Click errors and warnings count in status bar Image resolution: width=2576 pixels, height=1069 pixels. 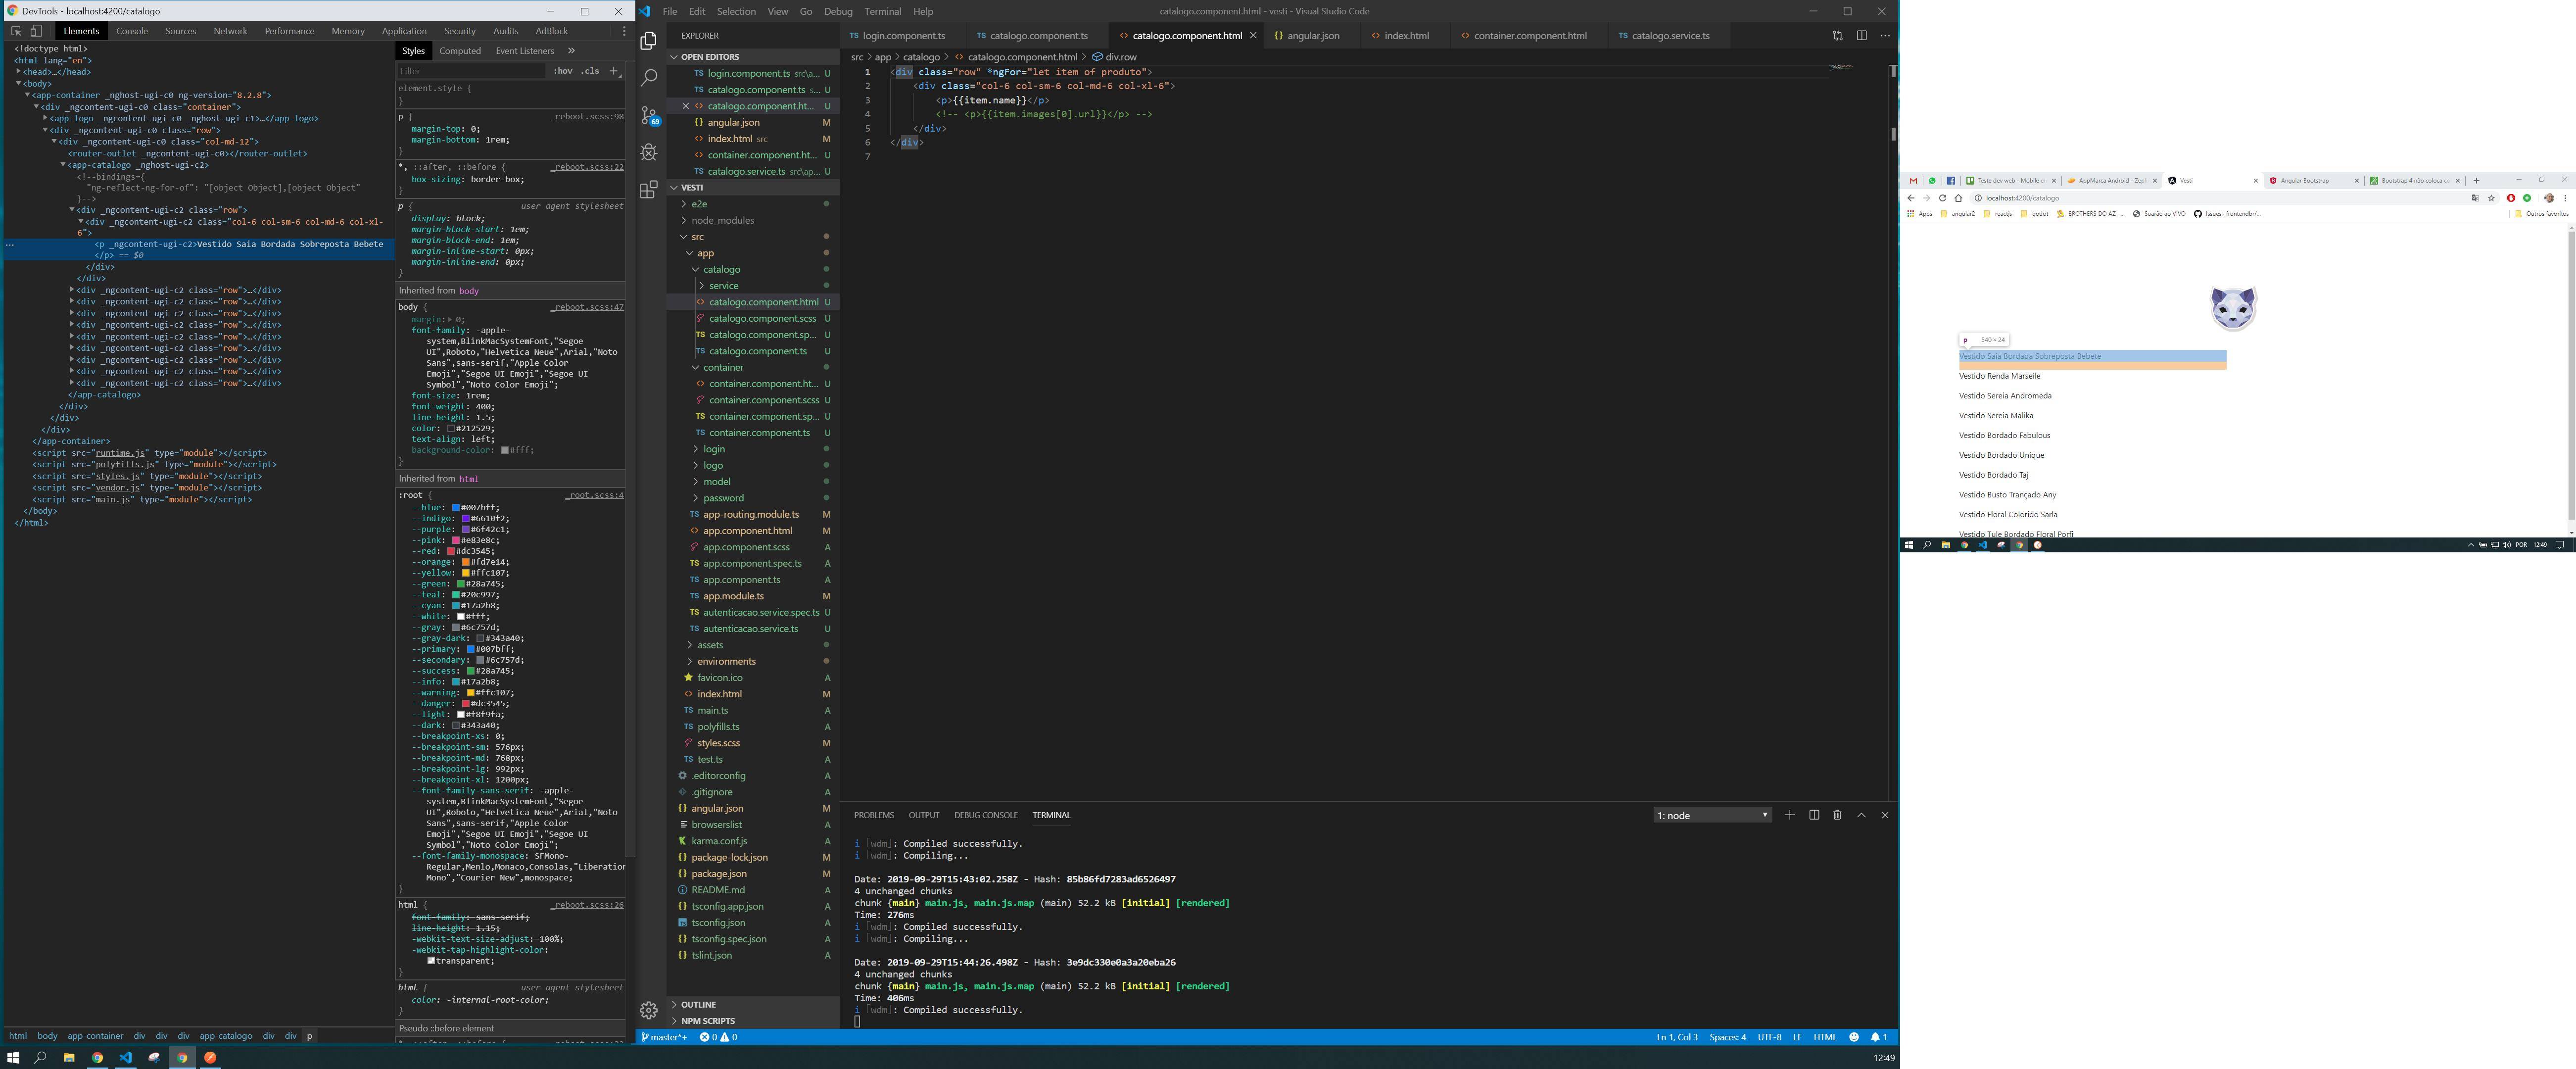coord(718,1037)
